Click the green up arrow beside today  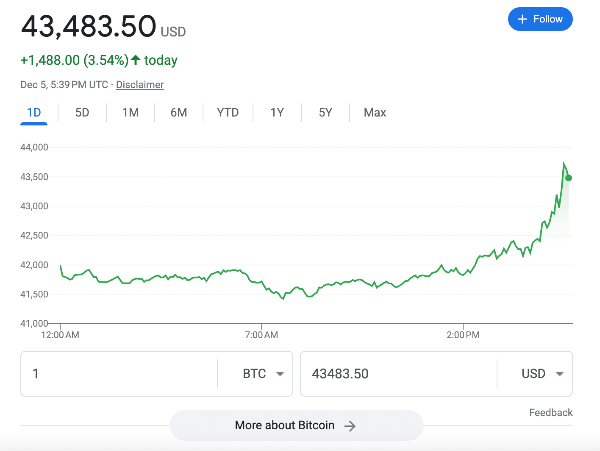pyautogui.click(x=135, y=60)
